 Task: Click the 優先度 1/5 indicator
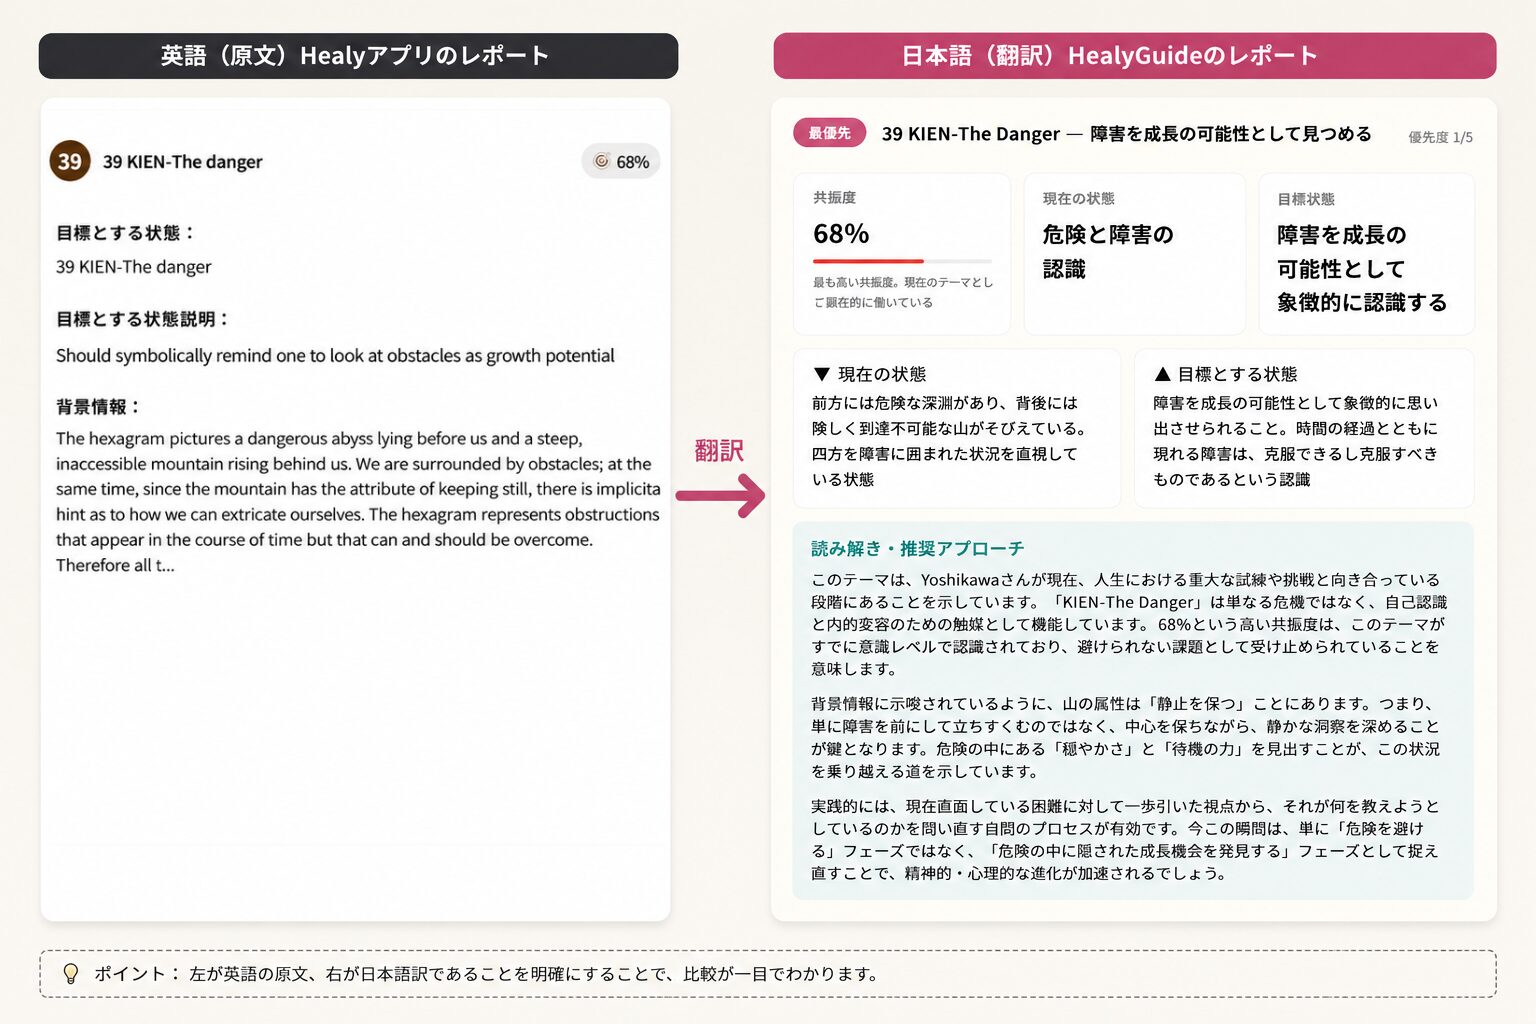click(1440, 137)
